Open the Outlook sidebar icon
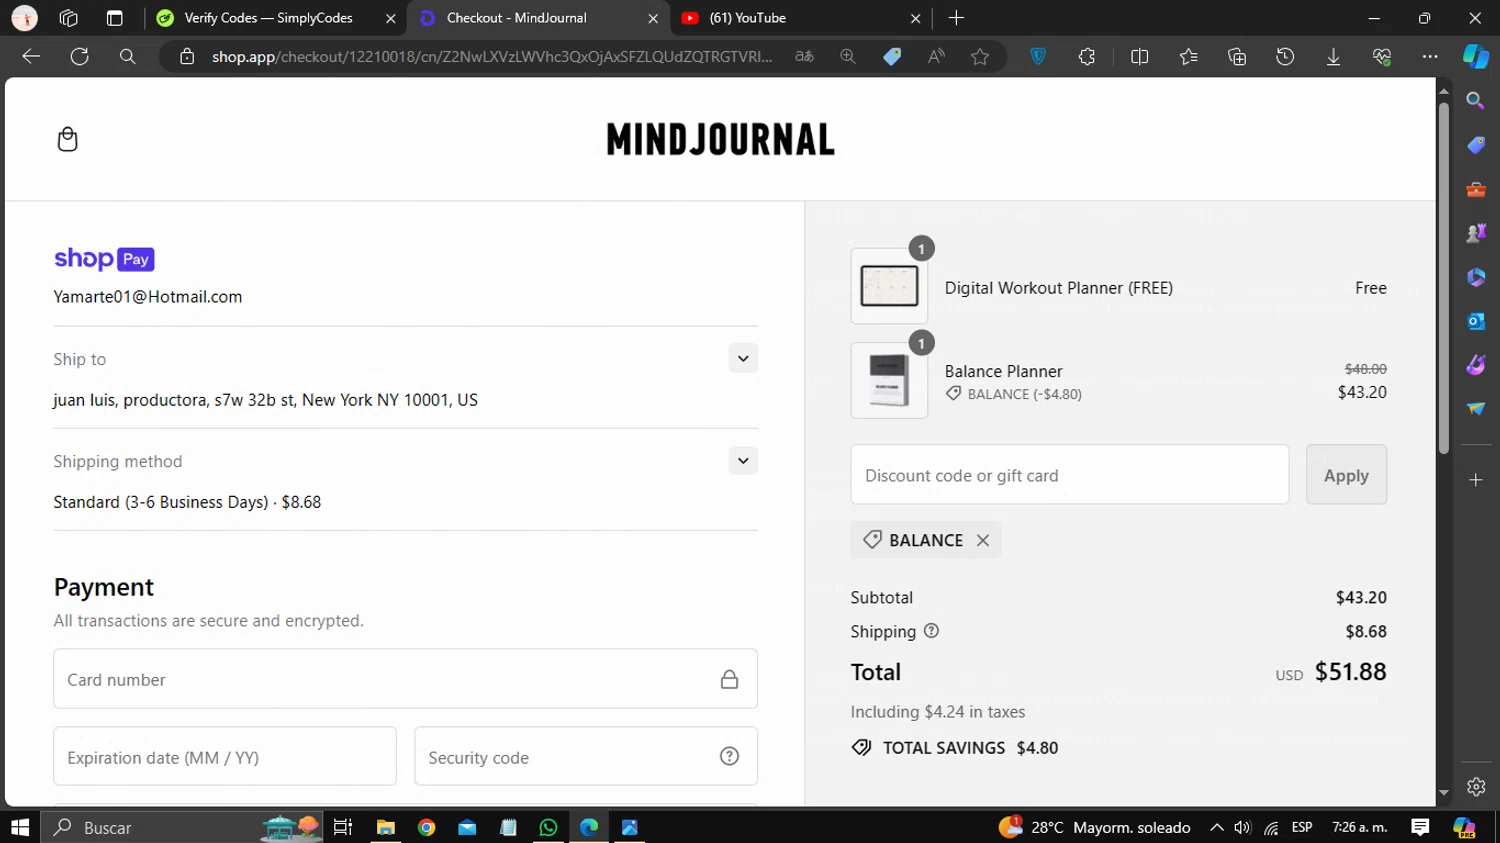 point(1476,321)
